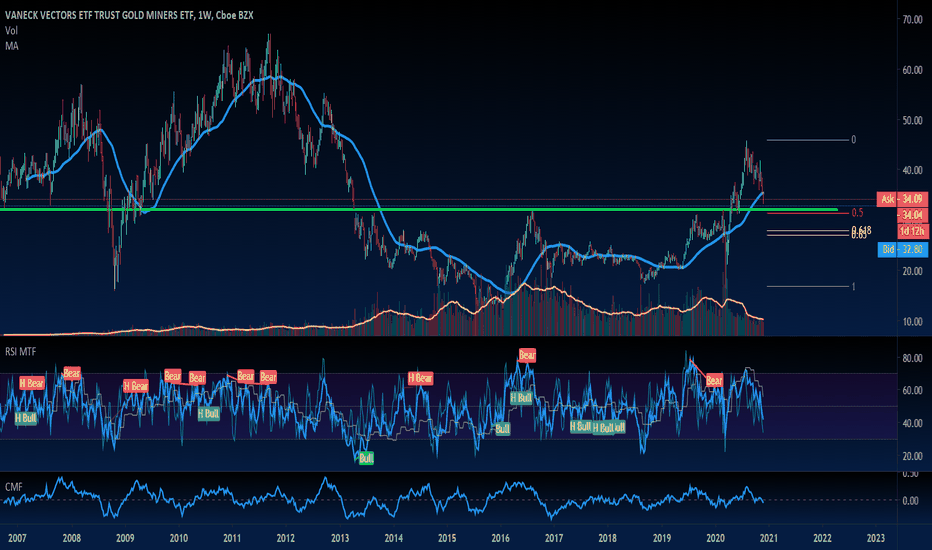Viewport: 932px width, 550px height.
Task: Click the H Bear label near 2014 in RSI
Action: pyautogui.click(x=420, y=378)
